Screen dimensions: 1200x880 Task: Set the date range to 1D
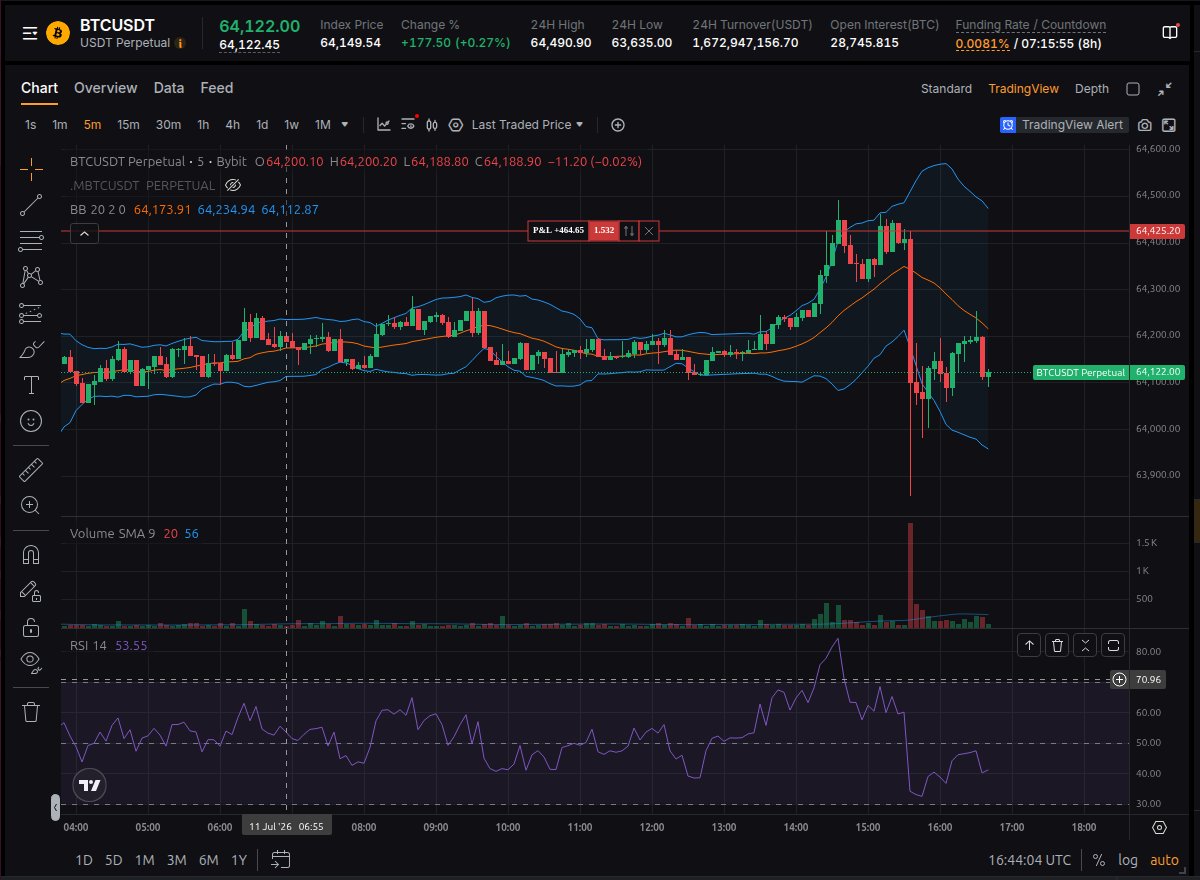point(84,860)
